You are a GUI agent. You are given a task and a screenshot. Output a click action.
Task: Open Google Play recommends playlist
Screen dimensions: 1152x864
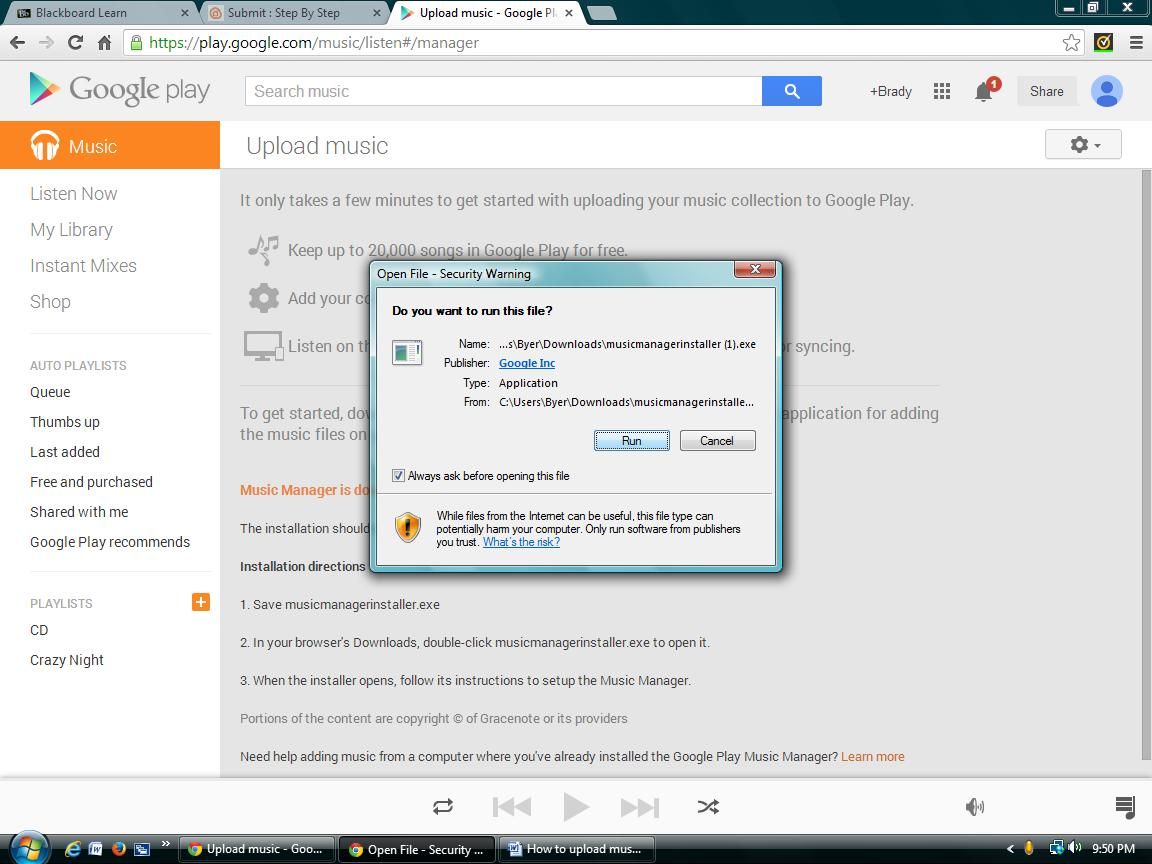[x=109, y=542]
